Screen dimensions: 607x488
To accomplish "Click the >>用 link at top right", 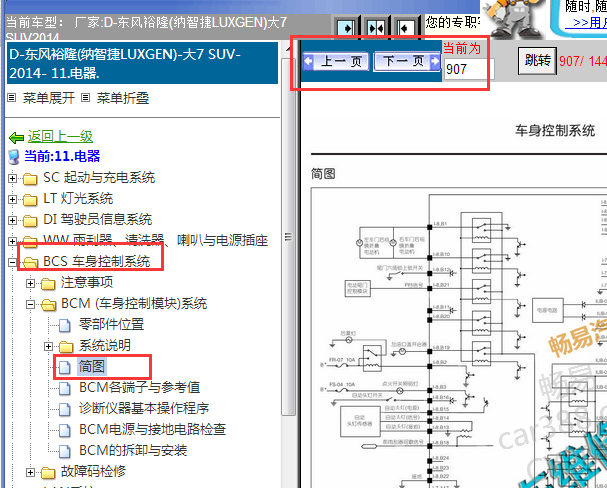I will click(585, 23).
